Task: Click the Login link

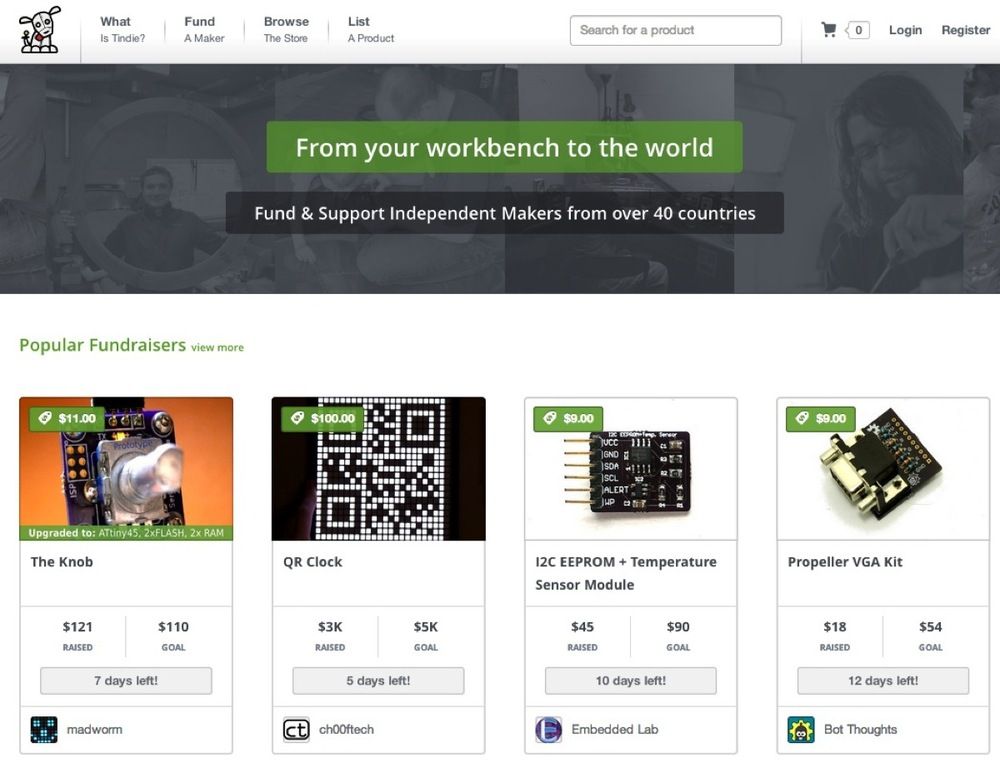Action: click(905, 30)
